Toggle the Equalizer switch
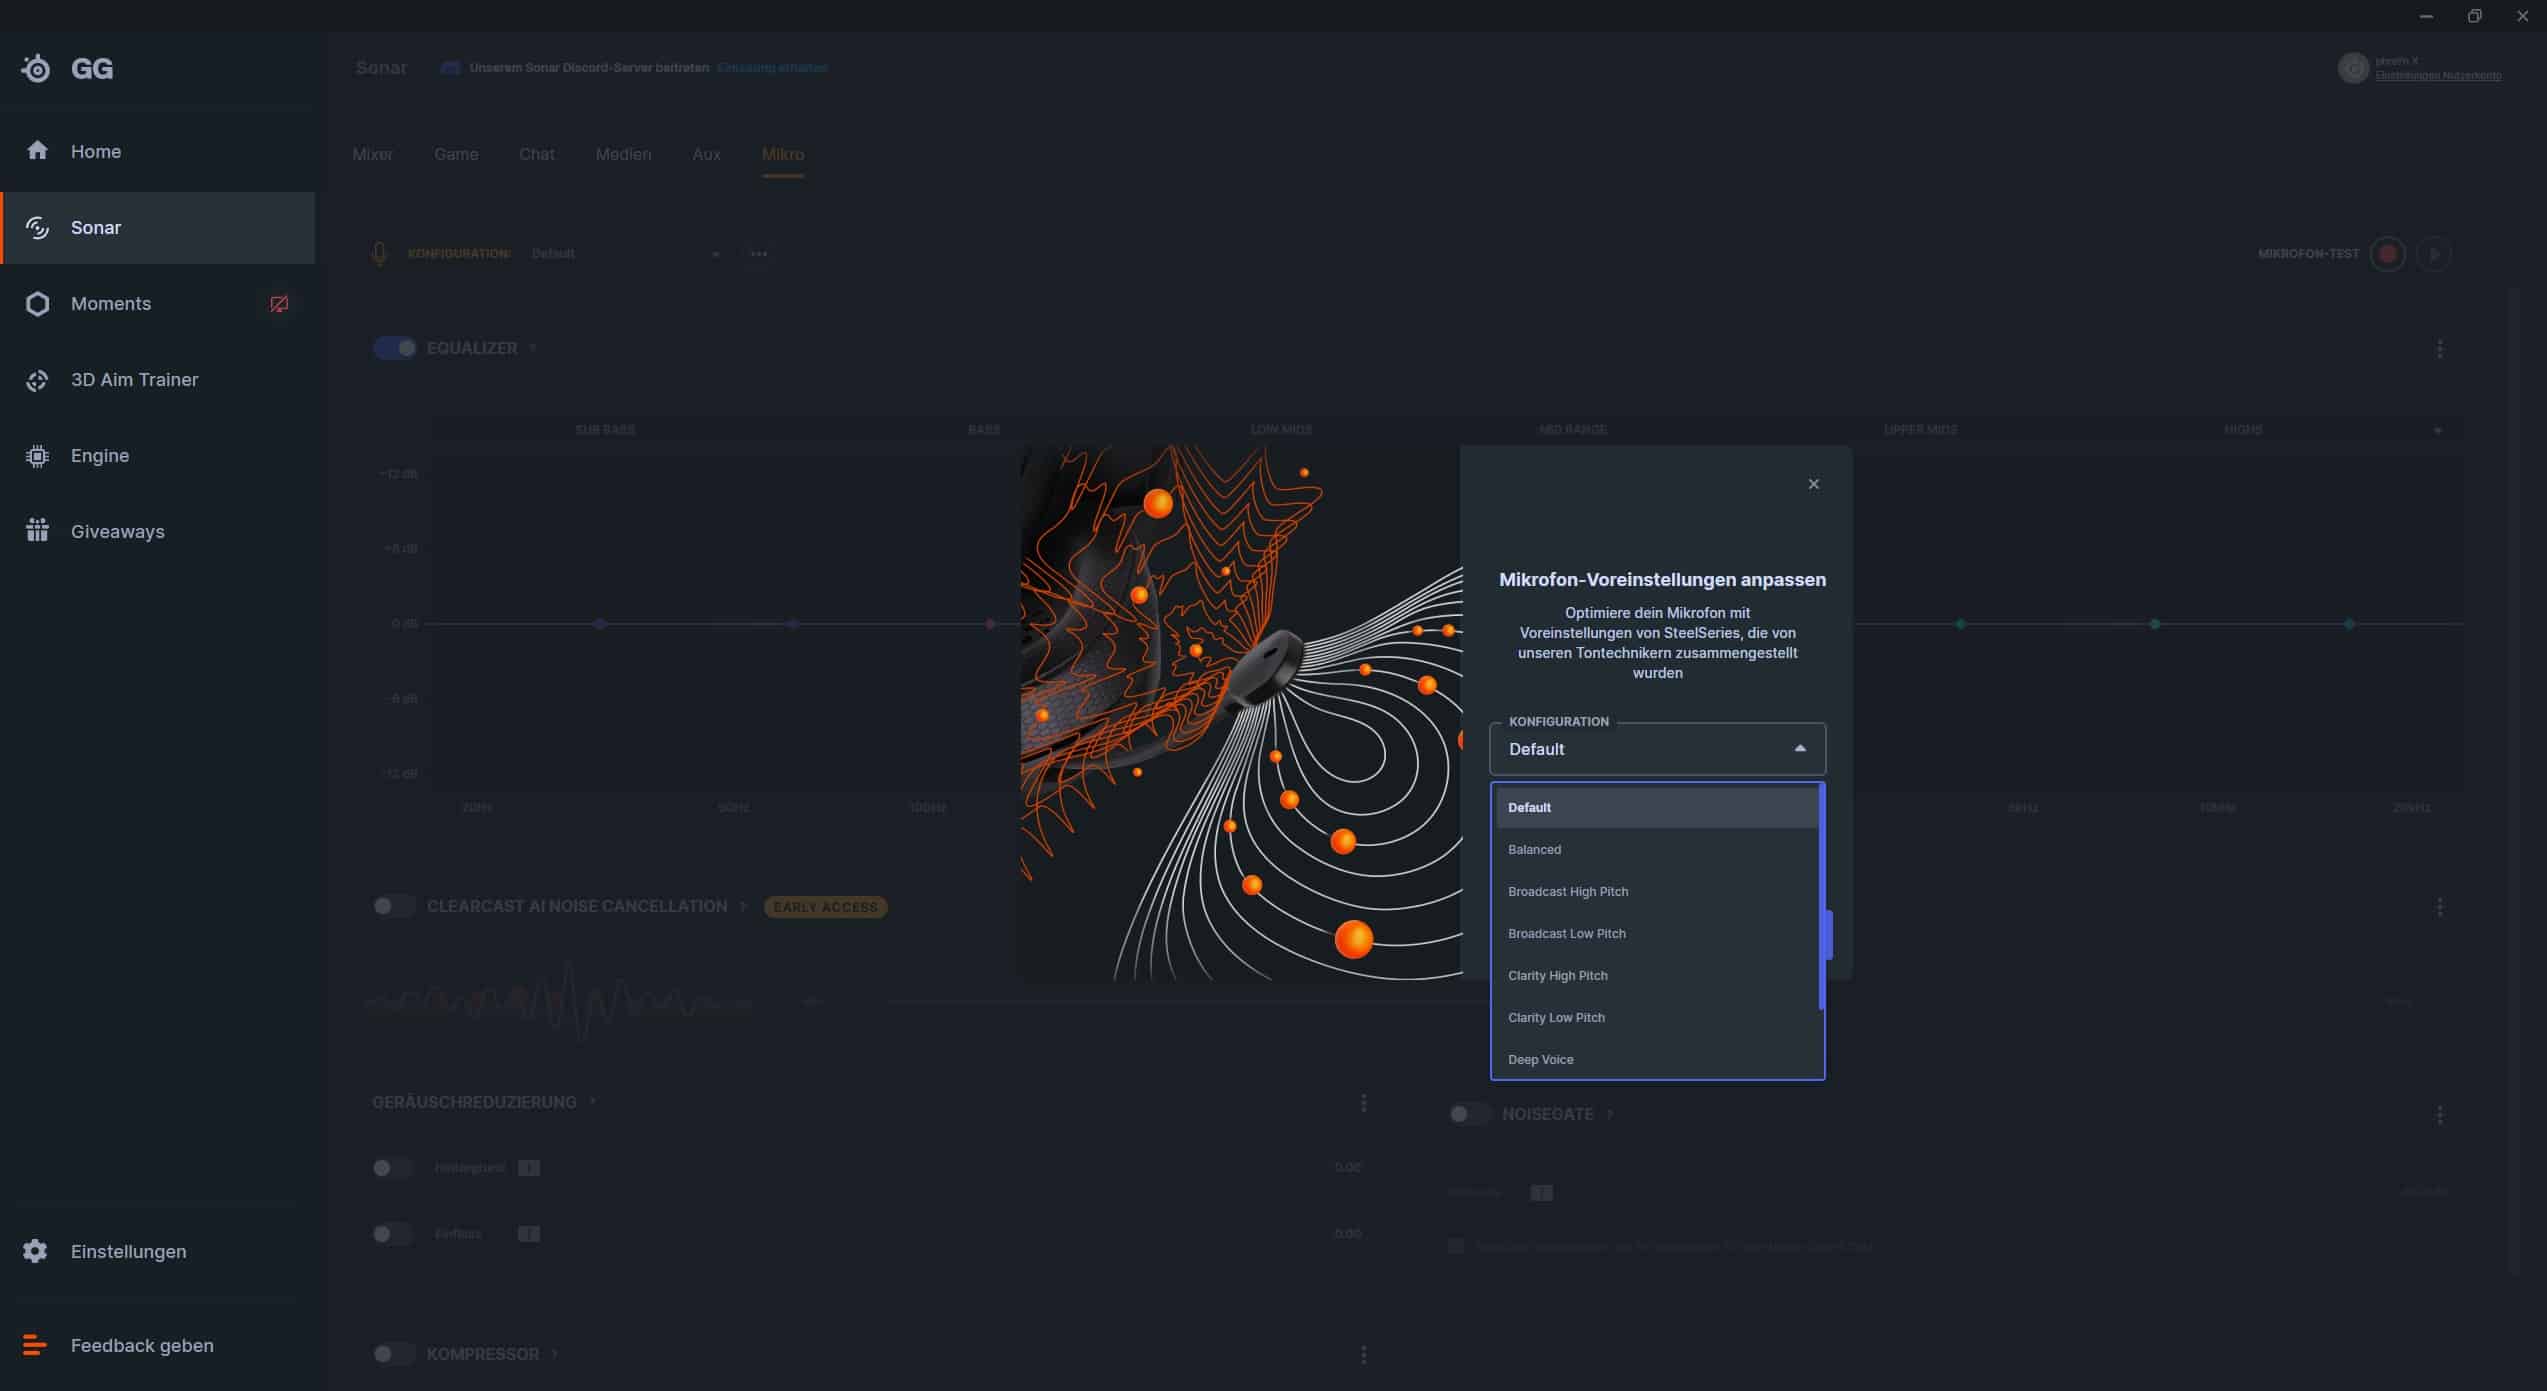2547x1391 pixels. pyautogui.click(x=395, y=348)
